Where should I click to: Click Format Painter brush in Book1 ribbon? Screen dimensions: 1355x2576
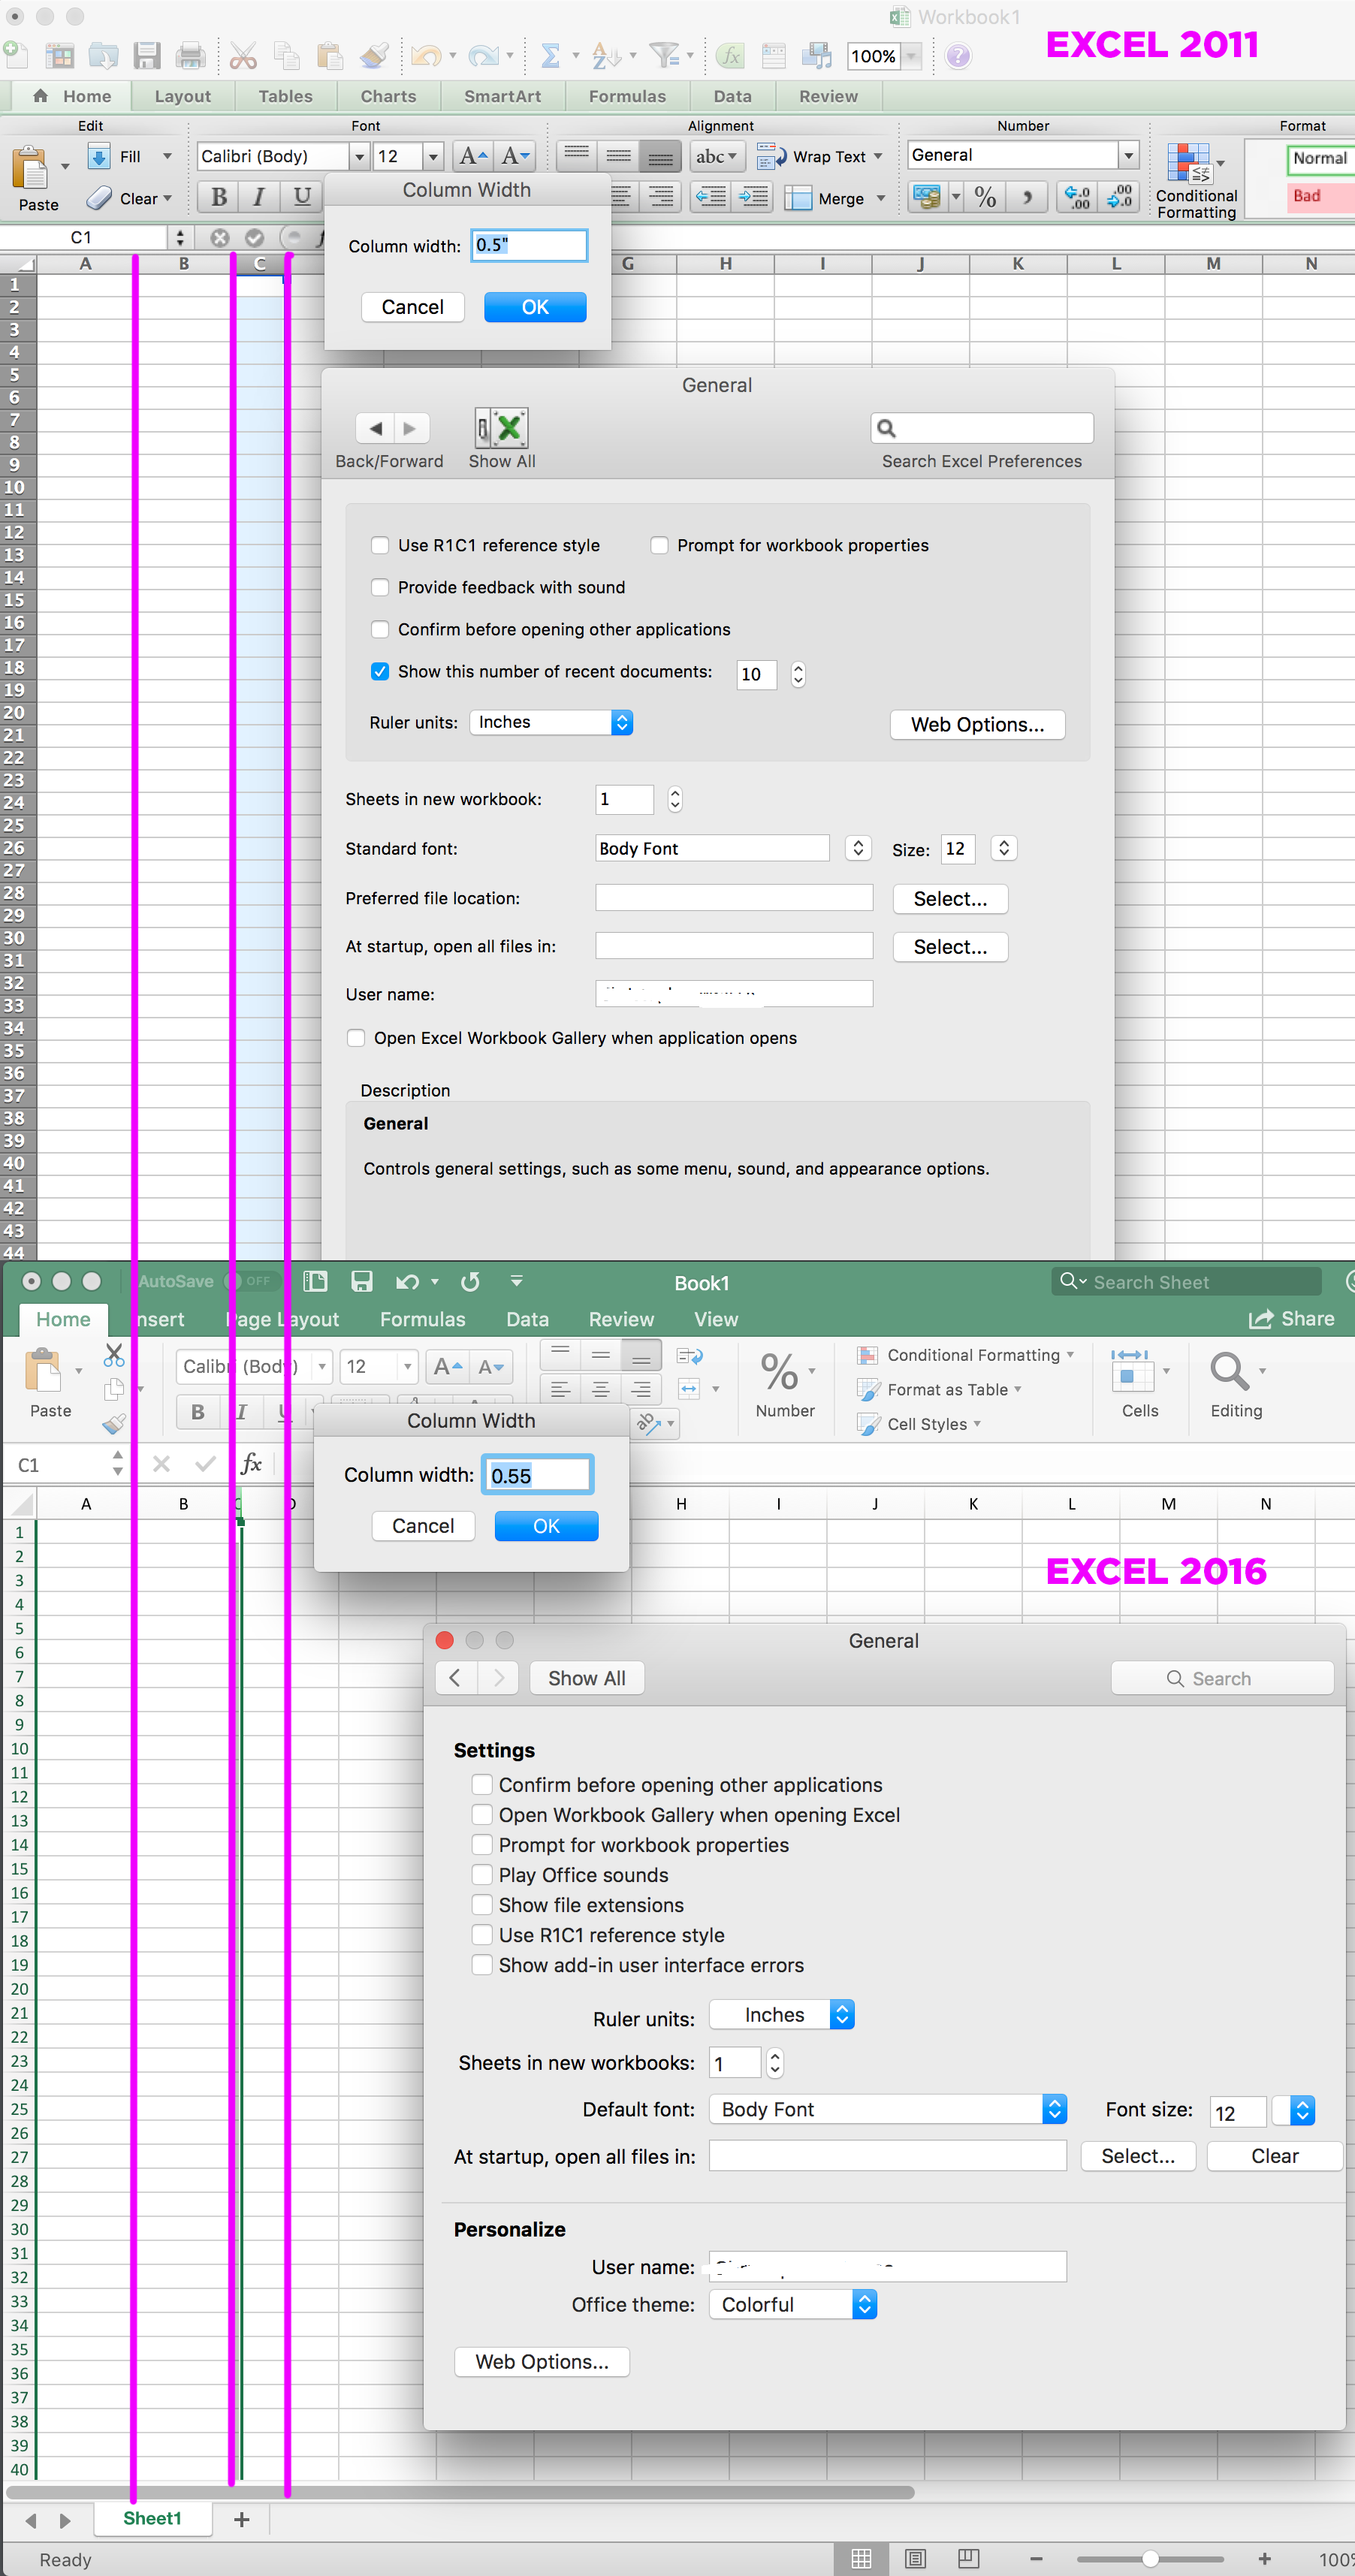click(114, 1423)
